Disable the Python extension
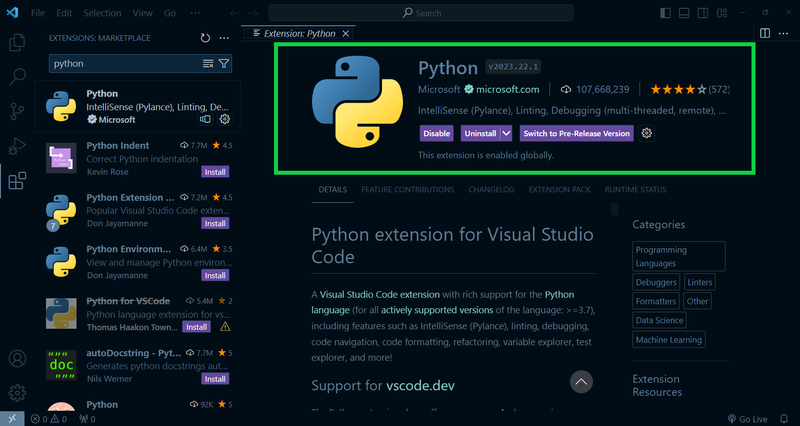This screenshot has height=426, width=800. point(437,133)
